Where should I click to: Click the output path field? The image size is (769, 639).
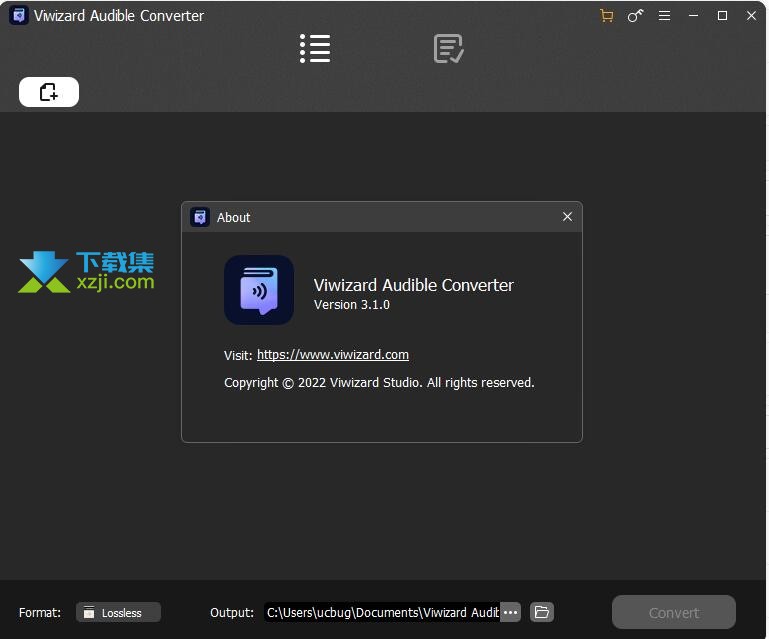pyautogui.click(x=382, y=612)
